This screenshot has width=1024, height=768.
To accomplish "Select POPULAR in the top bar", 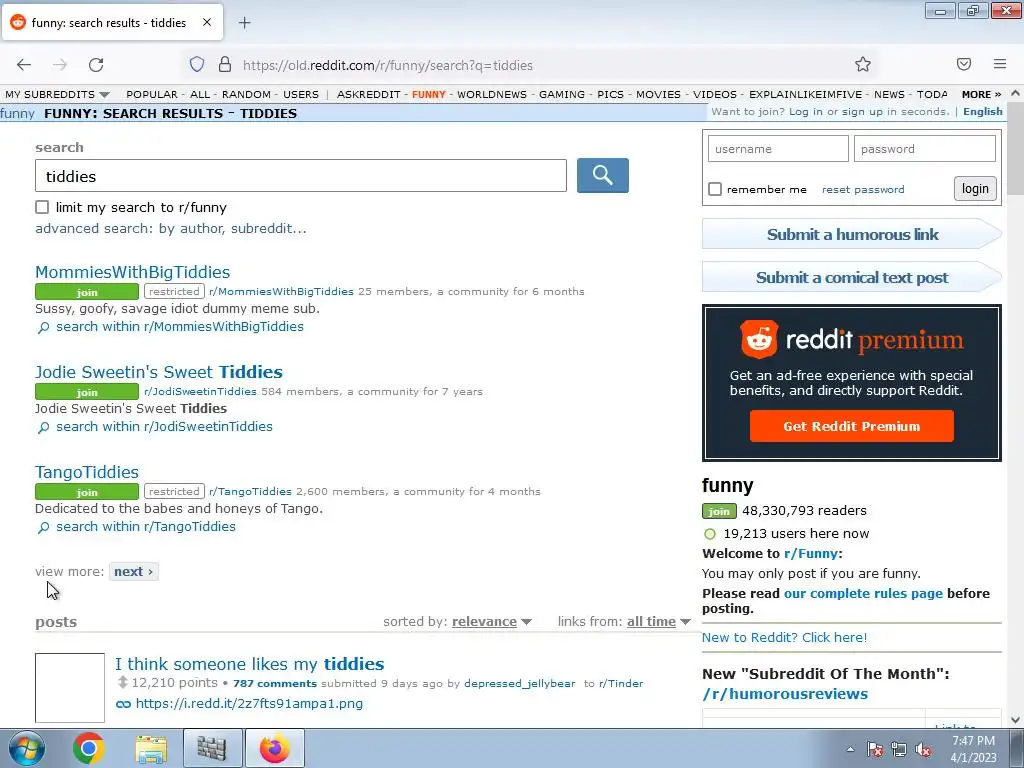I will (x=152, y=95).
